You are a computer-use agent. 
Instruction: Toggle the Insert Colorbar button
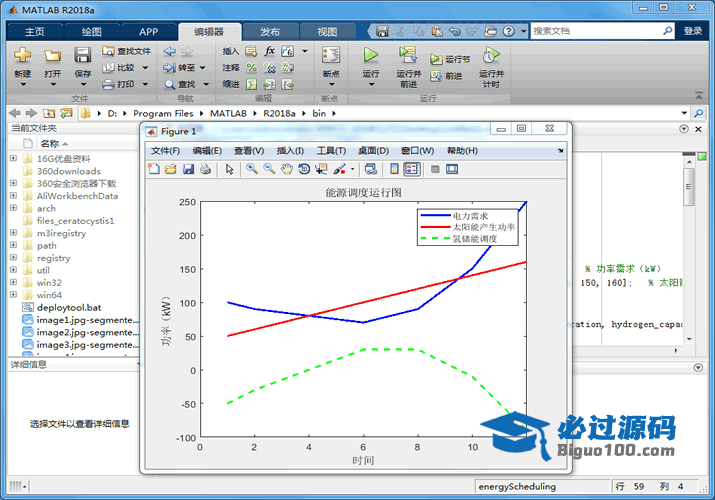click(394, 169)
